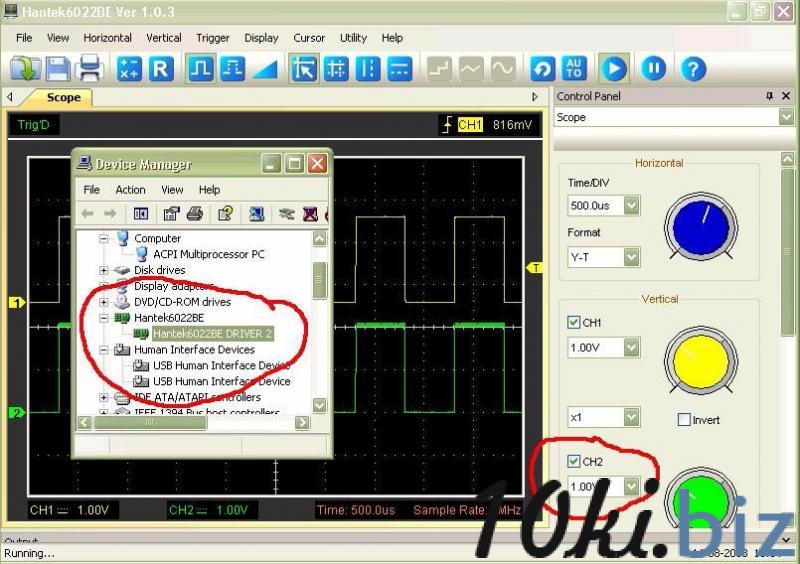Select Hantek6022BE DRIVER 2 device
The width and height of the screenshot is (800, 564).
[212, 334]
